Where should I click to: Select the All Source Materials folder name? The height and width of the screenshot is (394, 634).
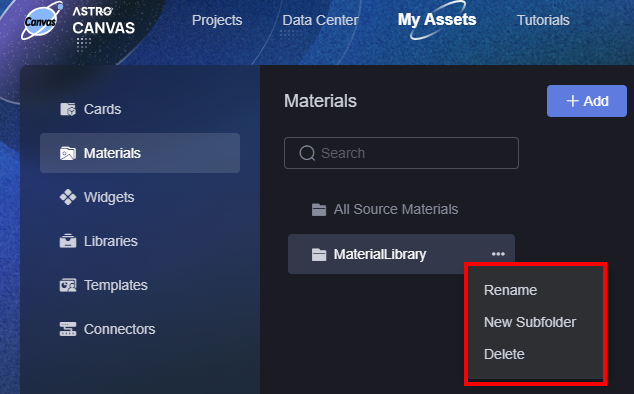pos(396,209)
